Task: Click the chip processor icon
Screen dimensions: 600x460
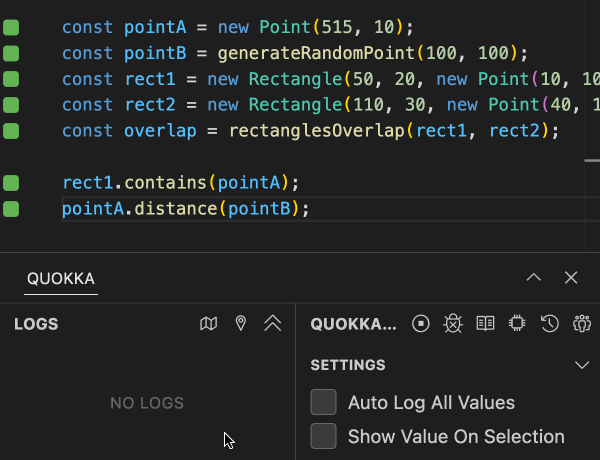Action: pos(517,324)
